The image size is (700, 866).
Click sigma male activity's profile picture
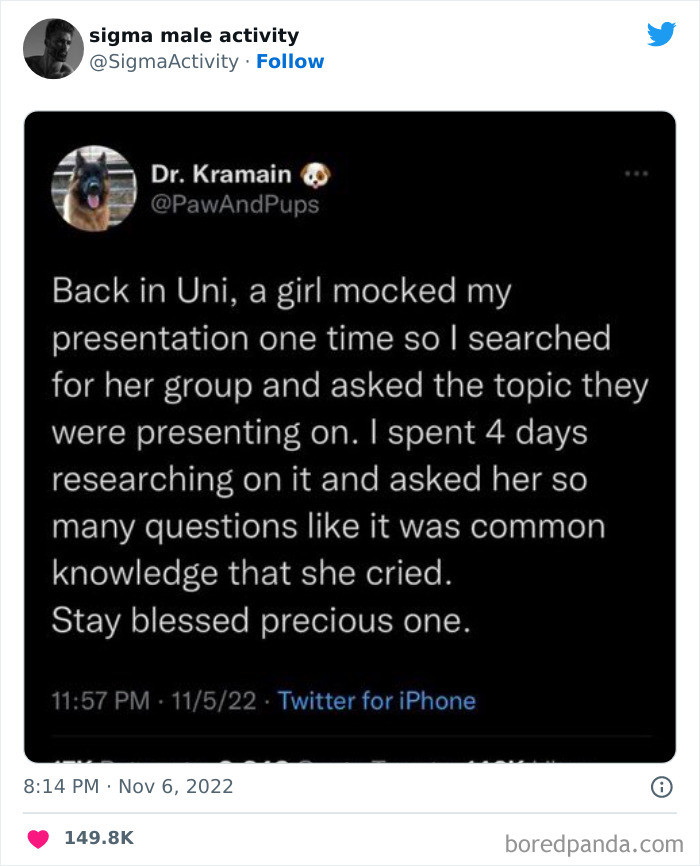click(52, 47)
